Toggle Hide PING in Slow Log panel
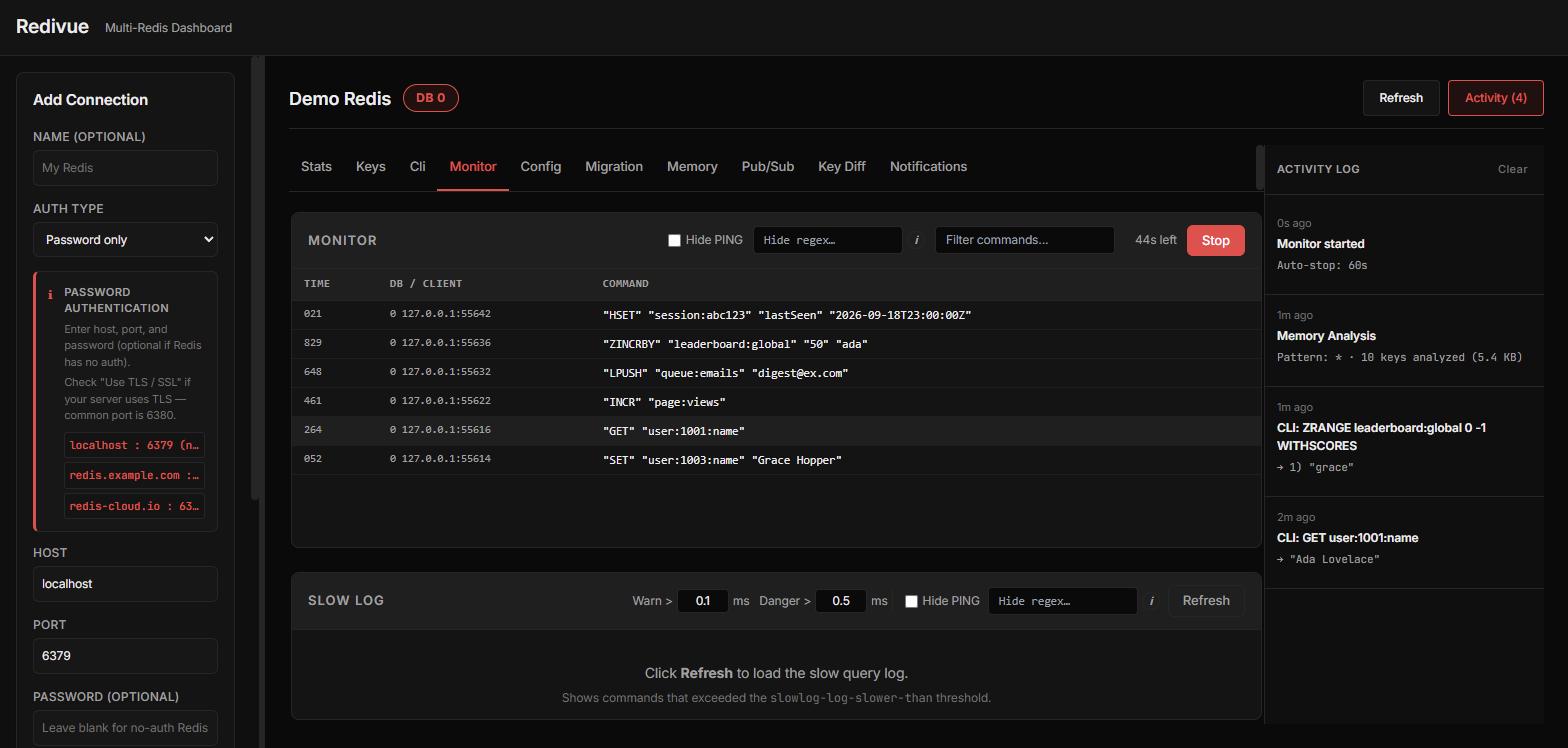 pos(911,601)
